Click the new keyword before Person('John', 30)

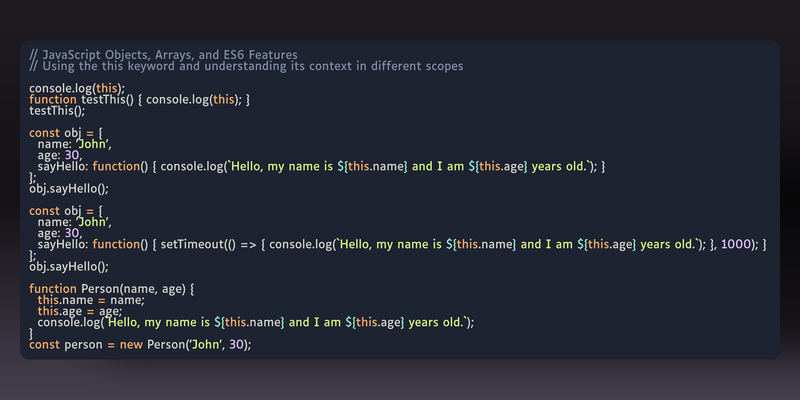(132, 345)
